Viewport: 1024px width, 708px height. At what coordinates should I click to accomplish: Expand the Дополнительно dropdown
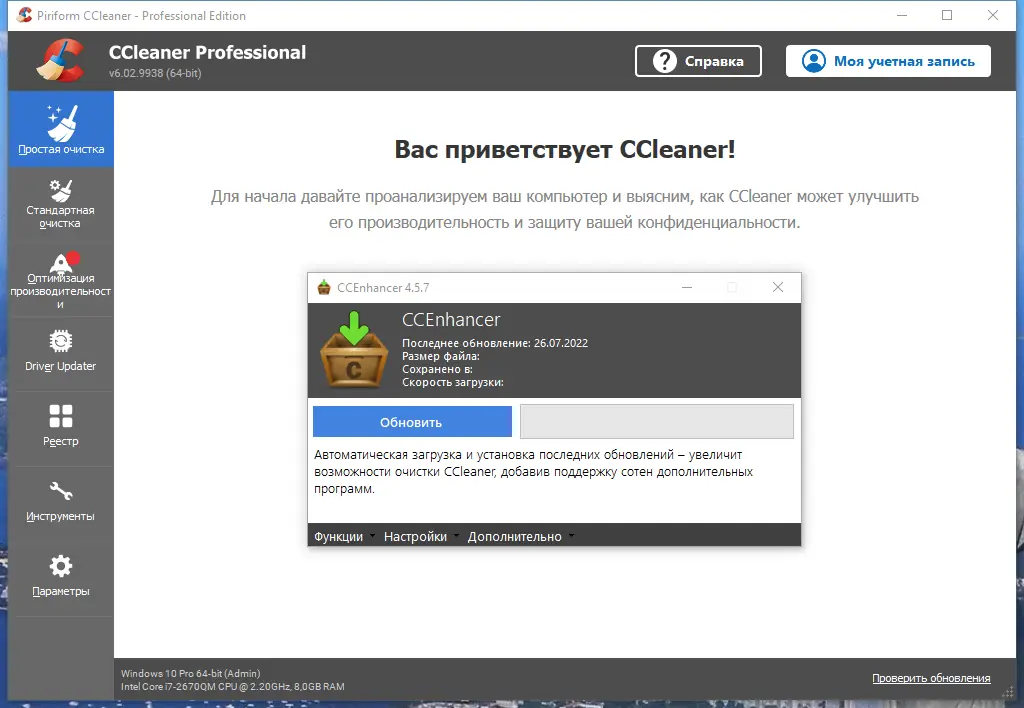coord(515,535)
